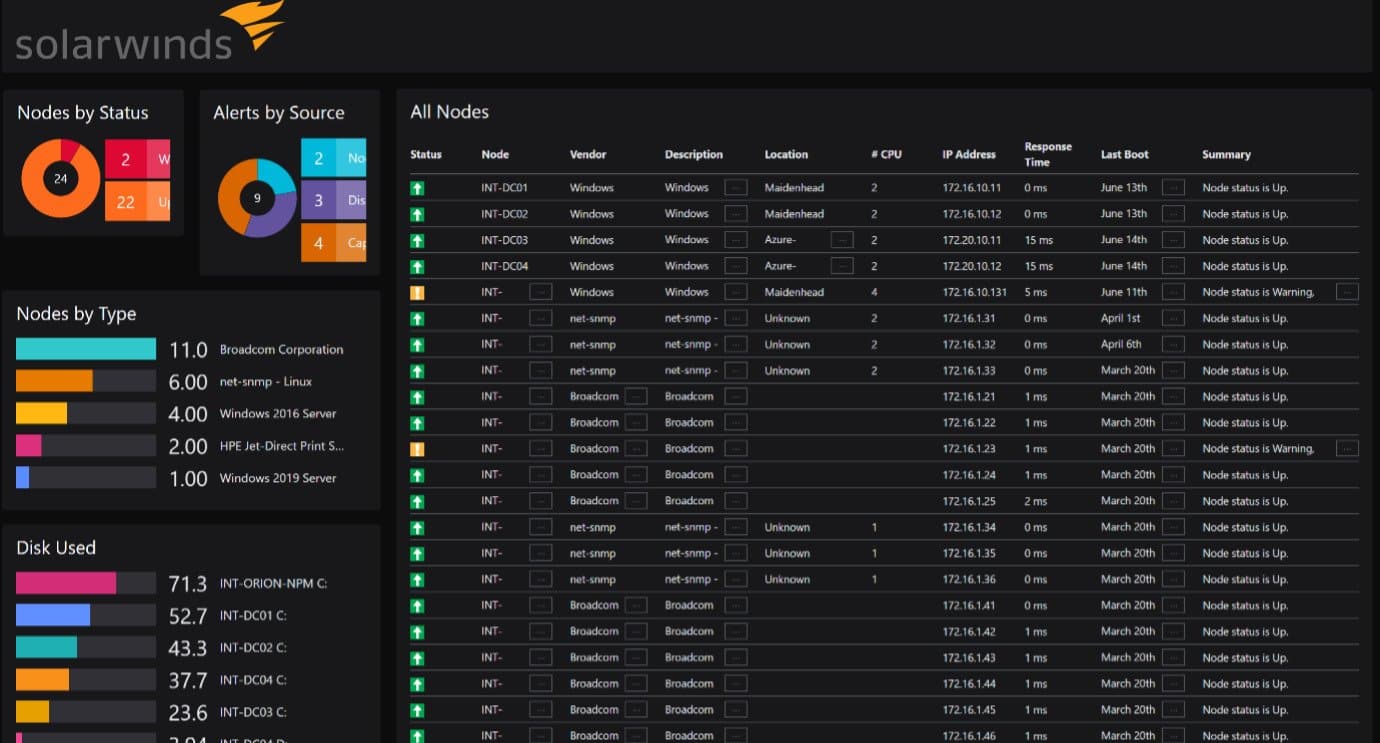Click the green status arrow for INT-DC04

[x=417, y=266]
